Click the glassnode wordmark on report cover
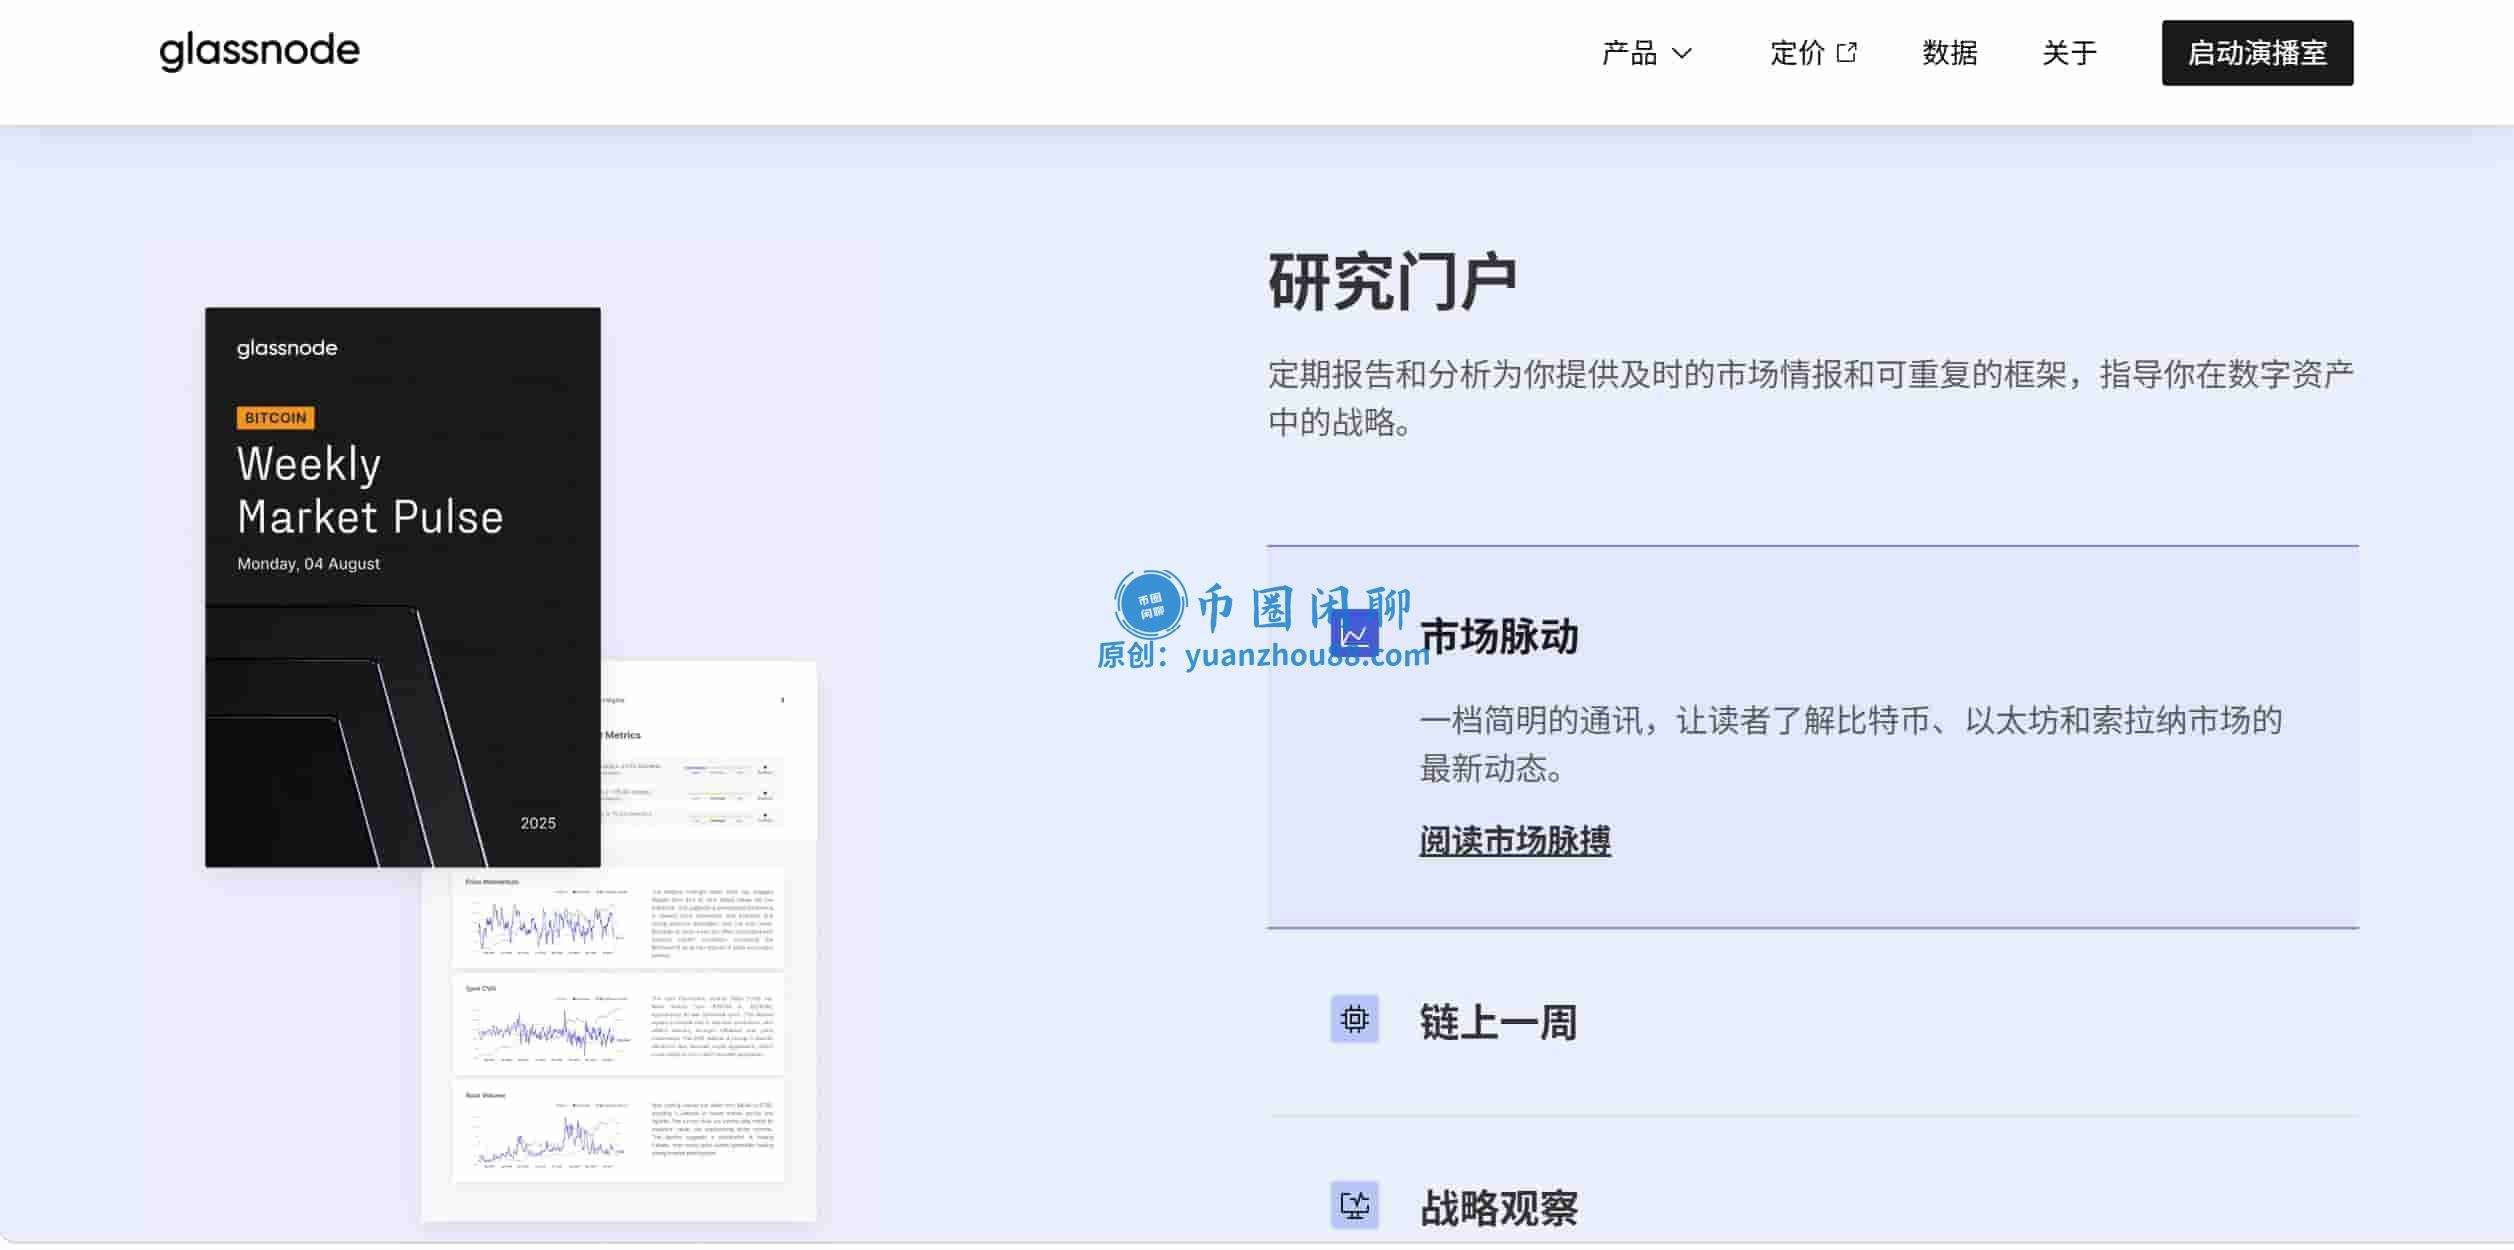 287,348
